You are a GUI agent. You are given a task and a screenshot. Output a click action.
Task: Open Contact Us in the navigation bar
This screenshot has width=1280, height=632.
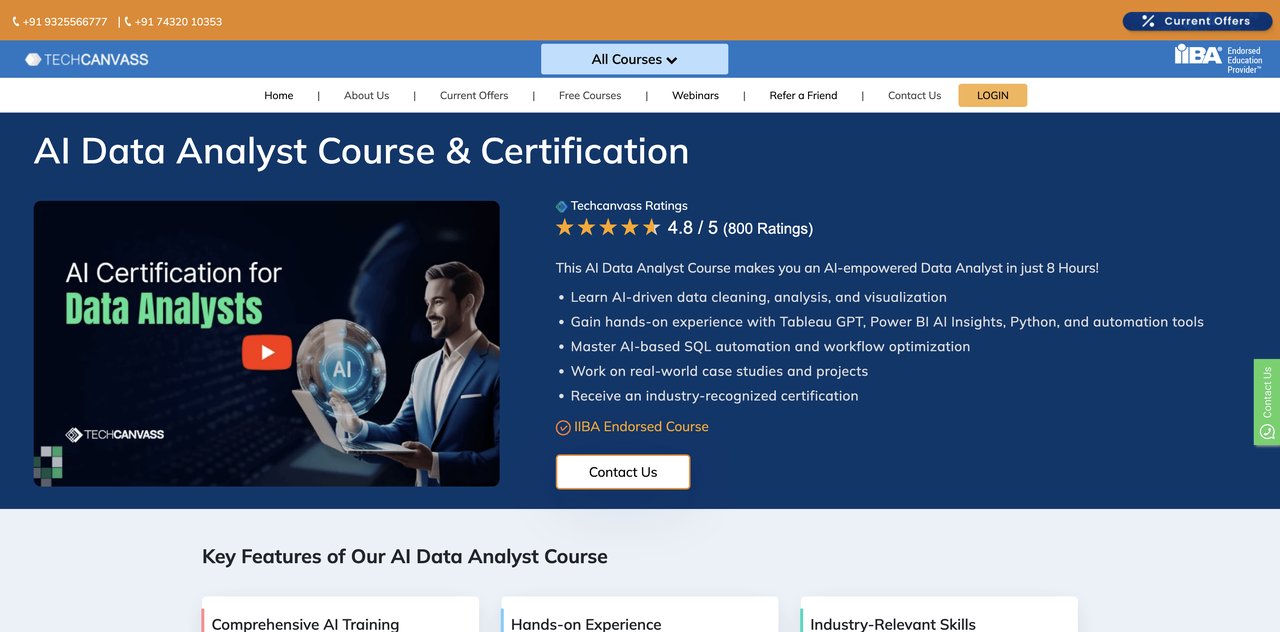(x=914, y=95)
